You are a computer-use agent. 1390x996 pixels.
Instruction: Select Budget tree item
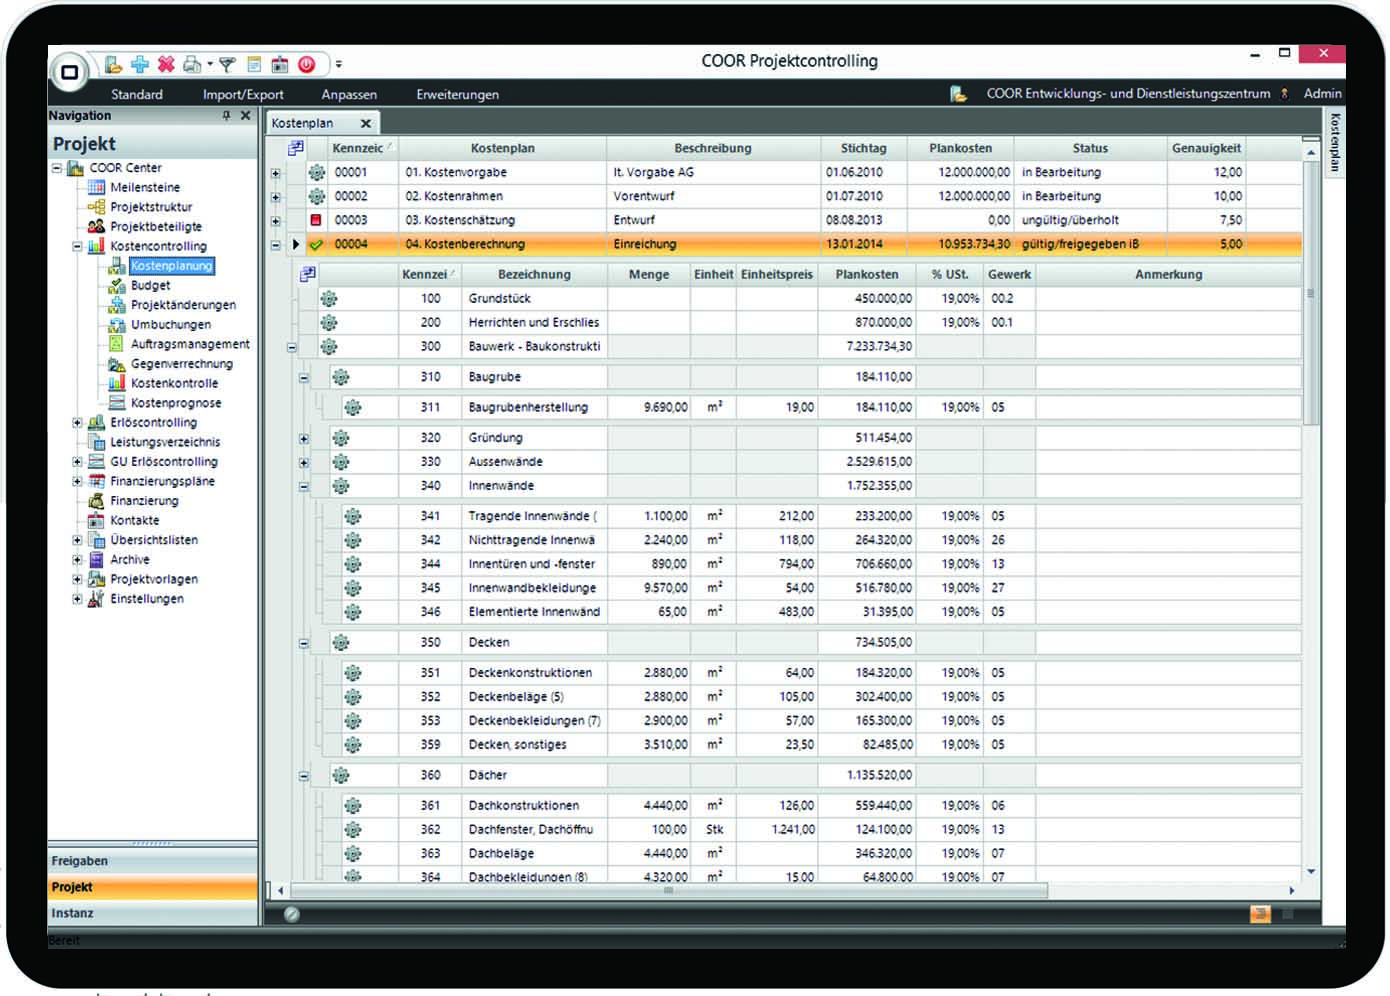151,285
